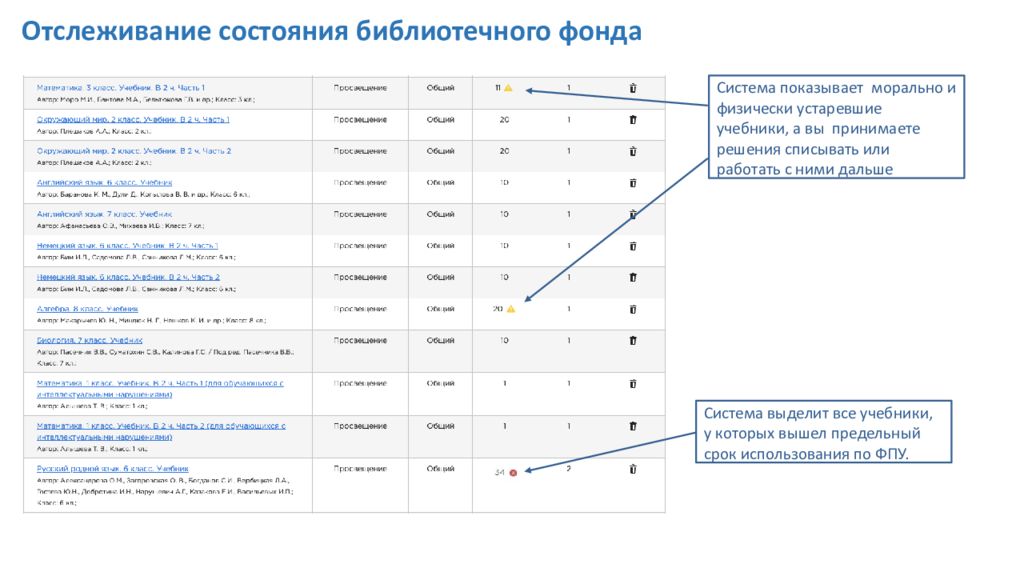Delete Английский язык 6 класс entry

point(633,183)
